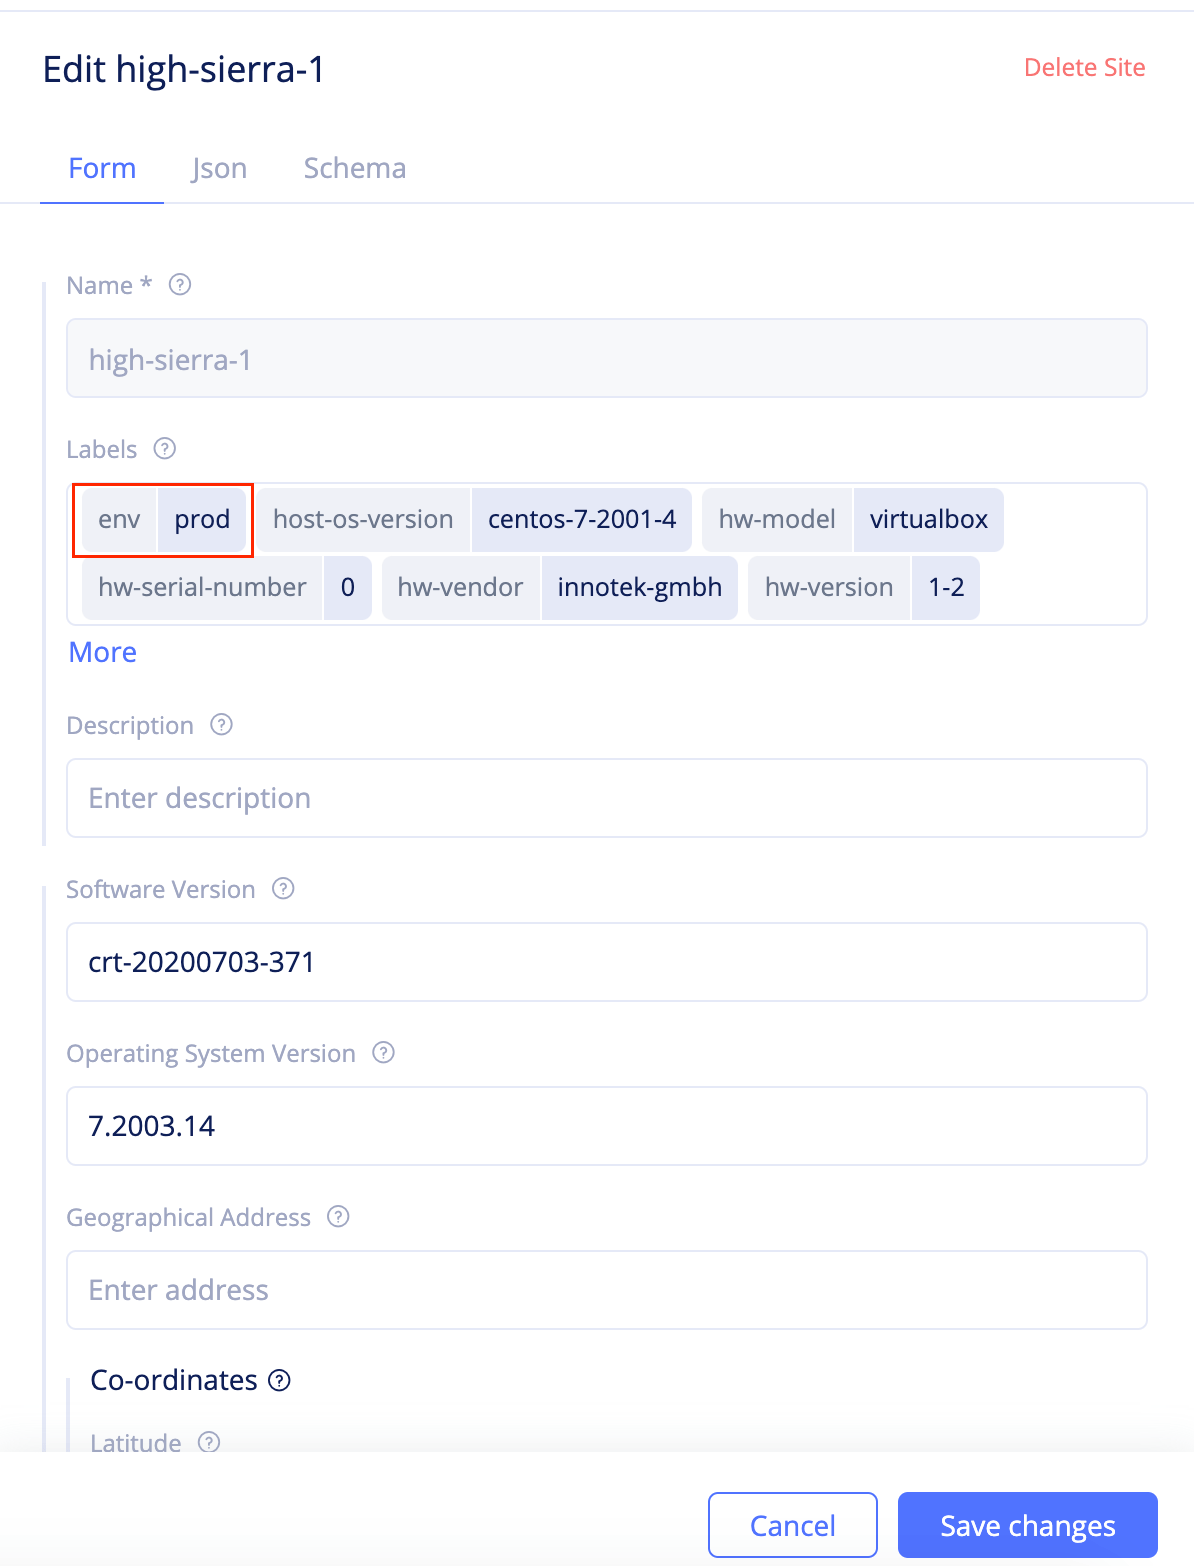Click the Enter description field
1194x1566 pixels.
(x=606, y=798)
